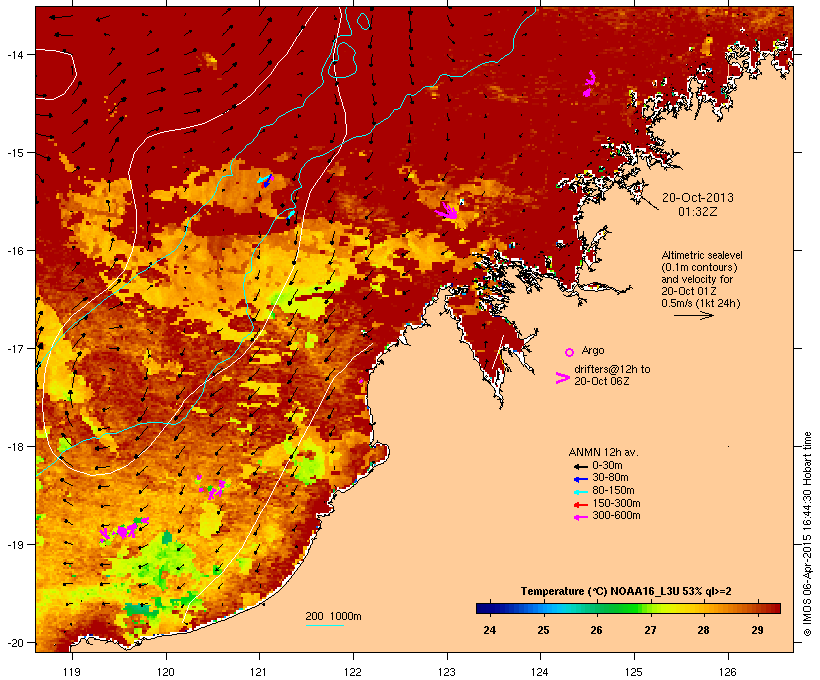
Task: Click the cyan 80-150m legend arrow
Action: click(581, 492)
